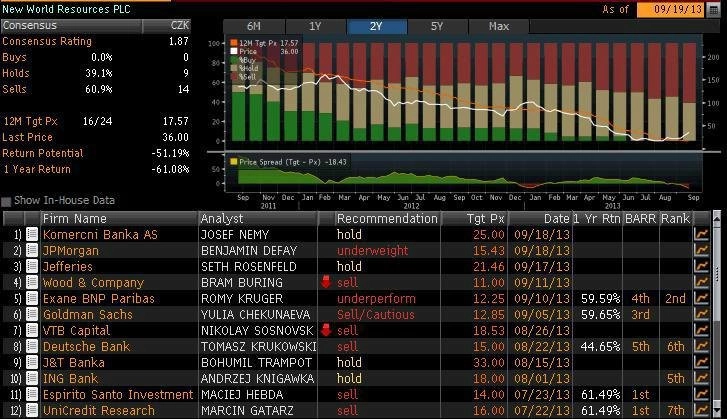The height and width of the screenshot is (419, 727).
Task: Open chart icon in Deutsche Bank row
Action: [x=701, y=346]
